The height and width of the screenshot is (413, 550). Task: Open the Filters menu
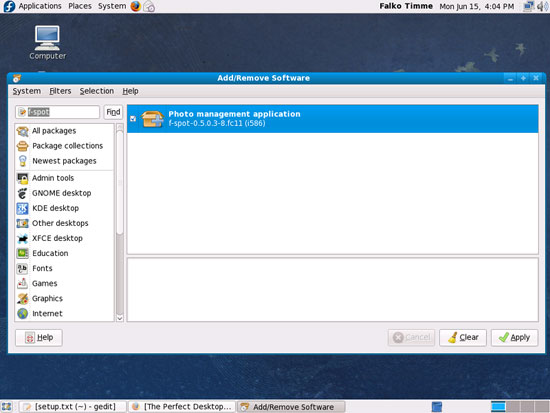pyautogui.click(x=60, y=91)
